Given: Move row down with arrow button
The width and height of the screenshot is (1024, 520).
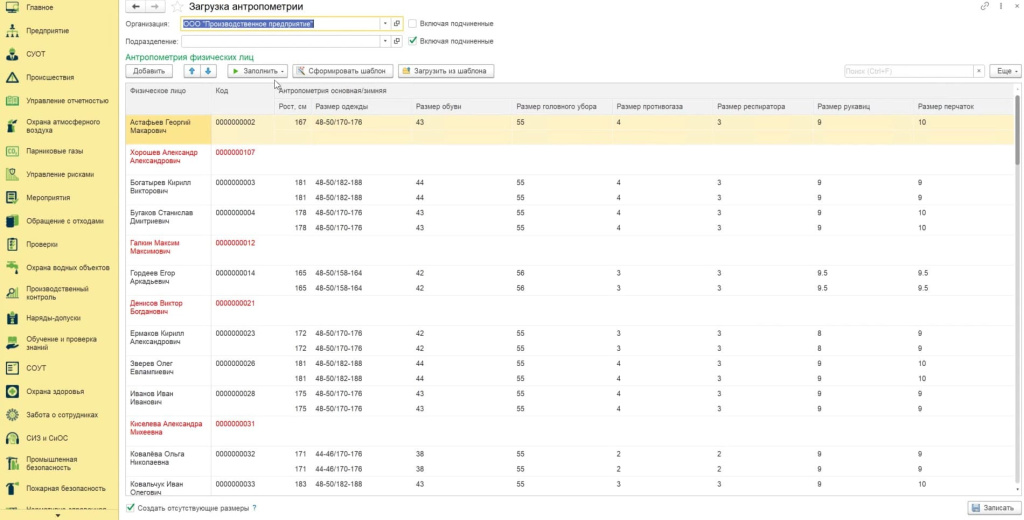Looking at the screenshot, I should (x=208, y=71).
